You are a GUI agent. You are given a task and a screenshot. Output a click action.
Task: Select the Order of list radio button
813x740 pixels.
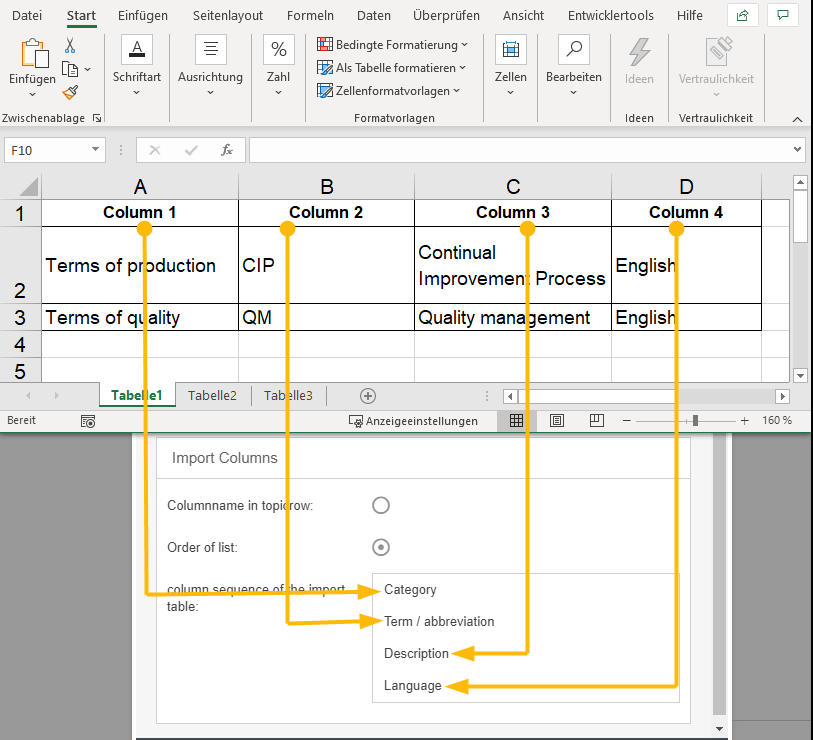coord(380,547)
